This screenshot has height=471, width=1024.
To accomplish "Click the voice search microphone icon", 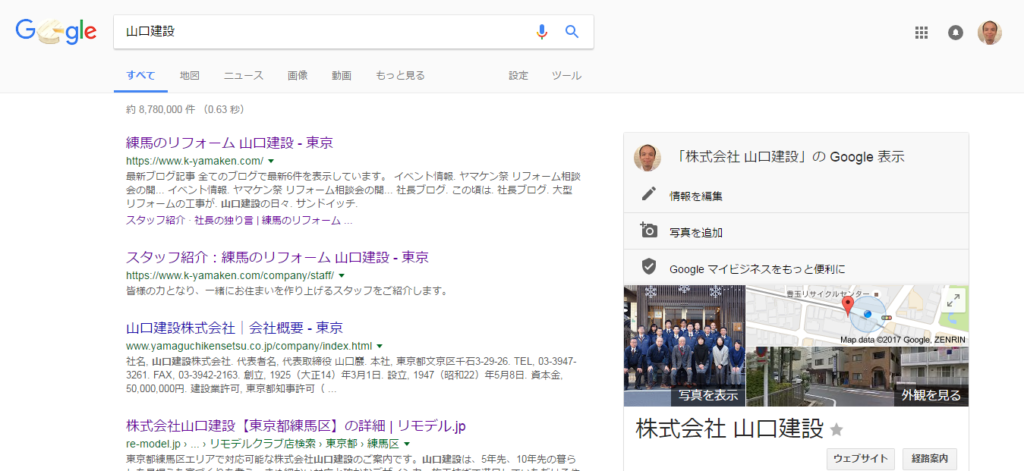I will pos(542,31).
